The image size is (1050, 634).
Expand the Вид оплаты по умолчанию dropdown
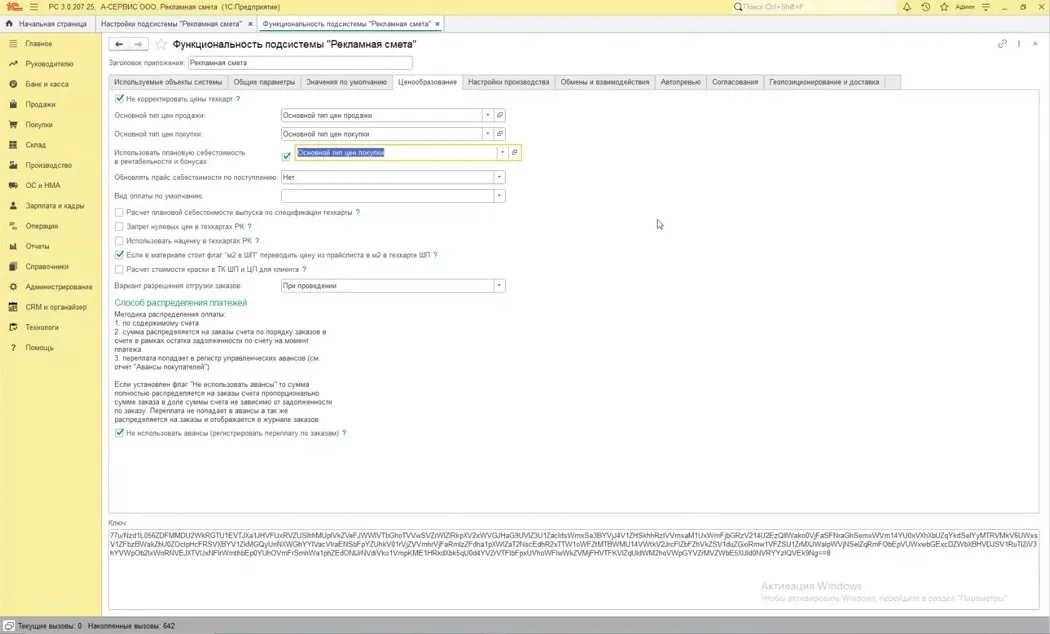click(x=499, y=196)
